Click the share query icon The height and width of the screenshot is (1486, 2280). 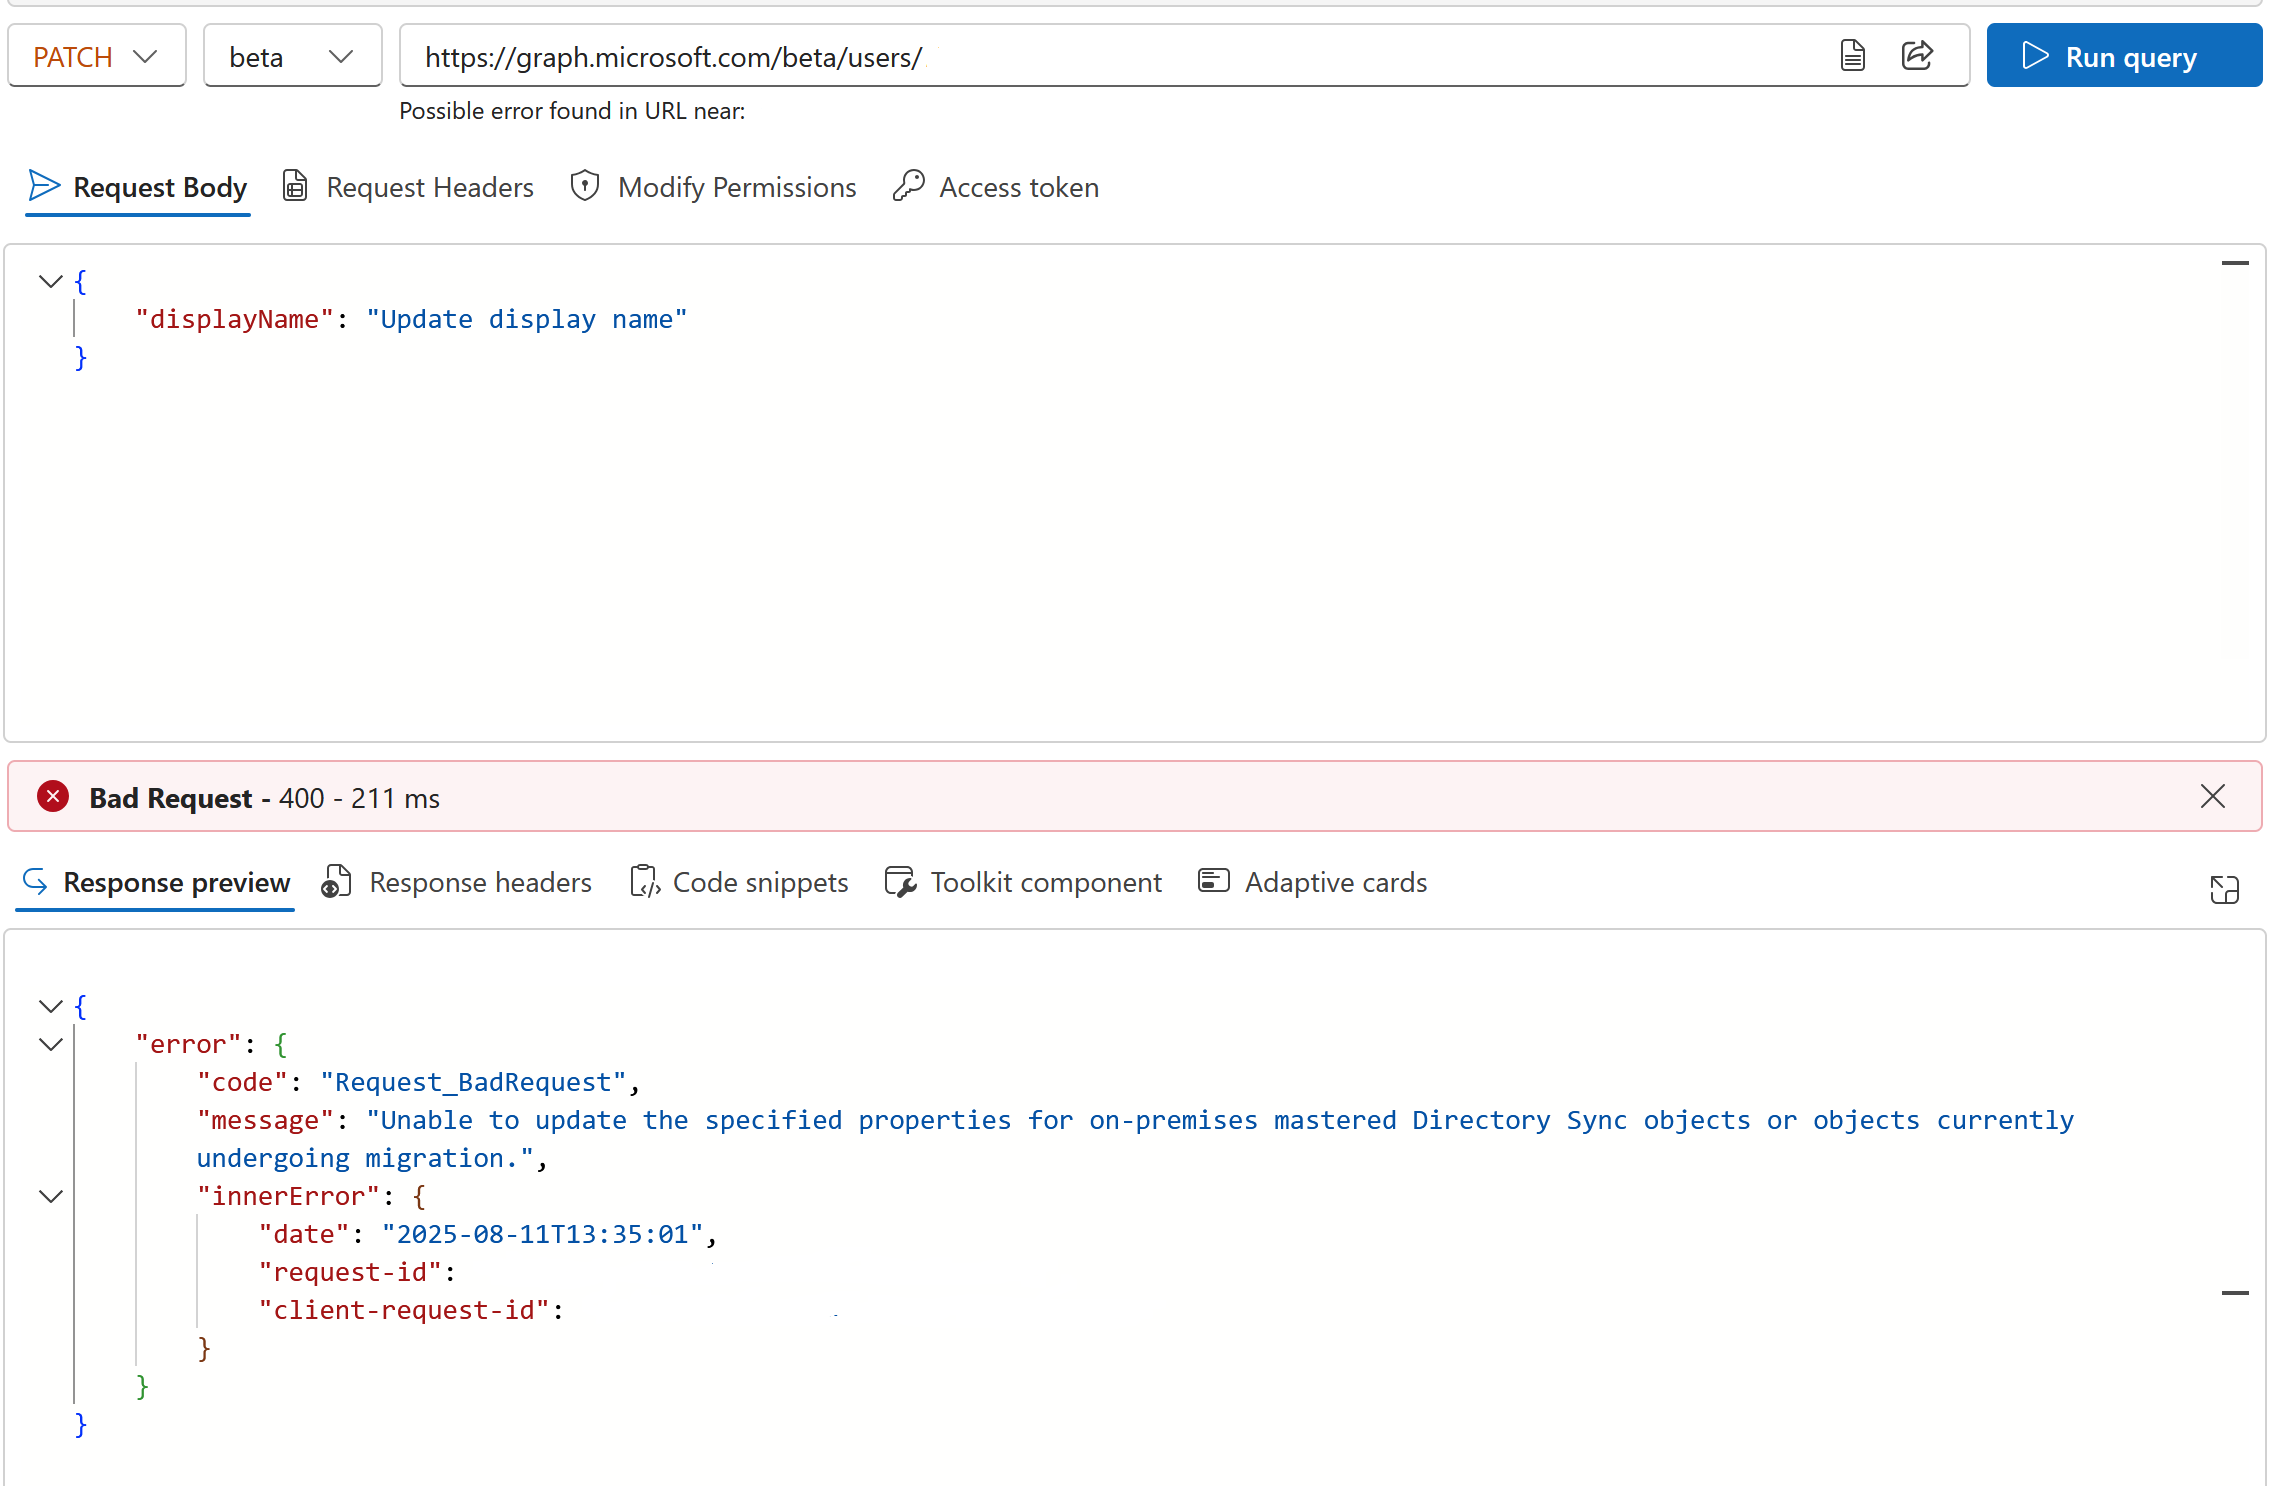point(1917,56)
